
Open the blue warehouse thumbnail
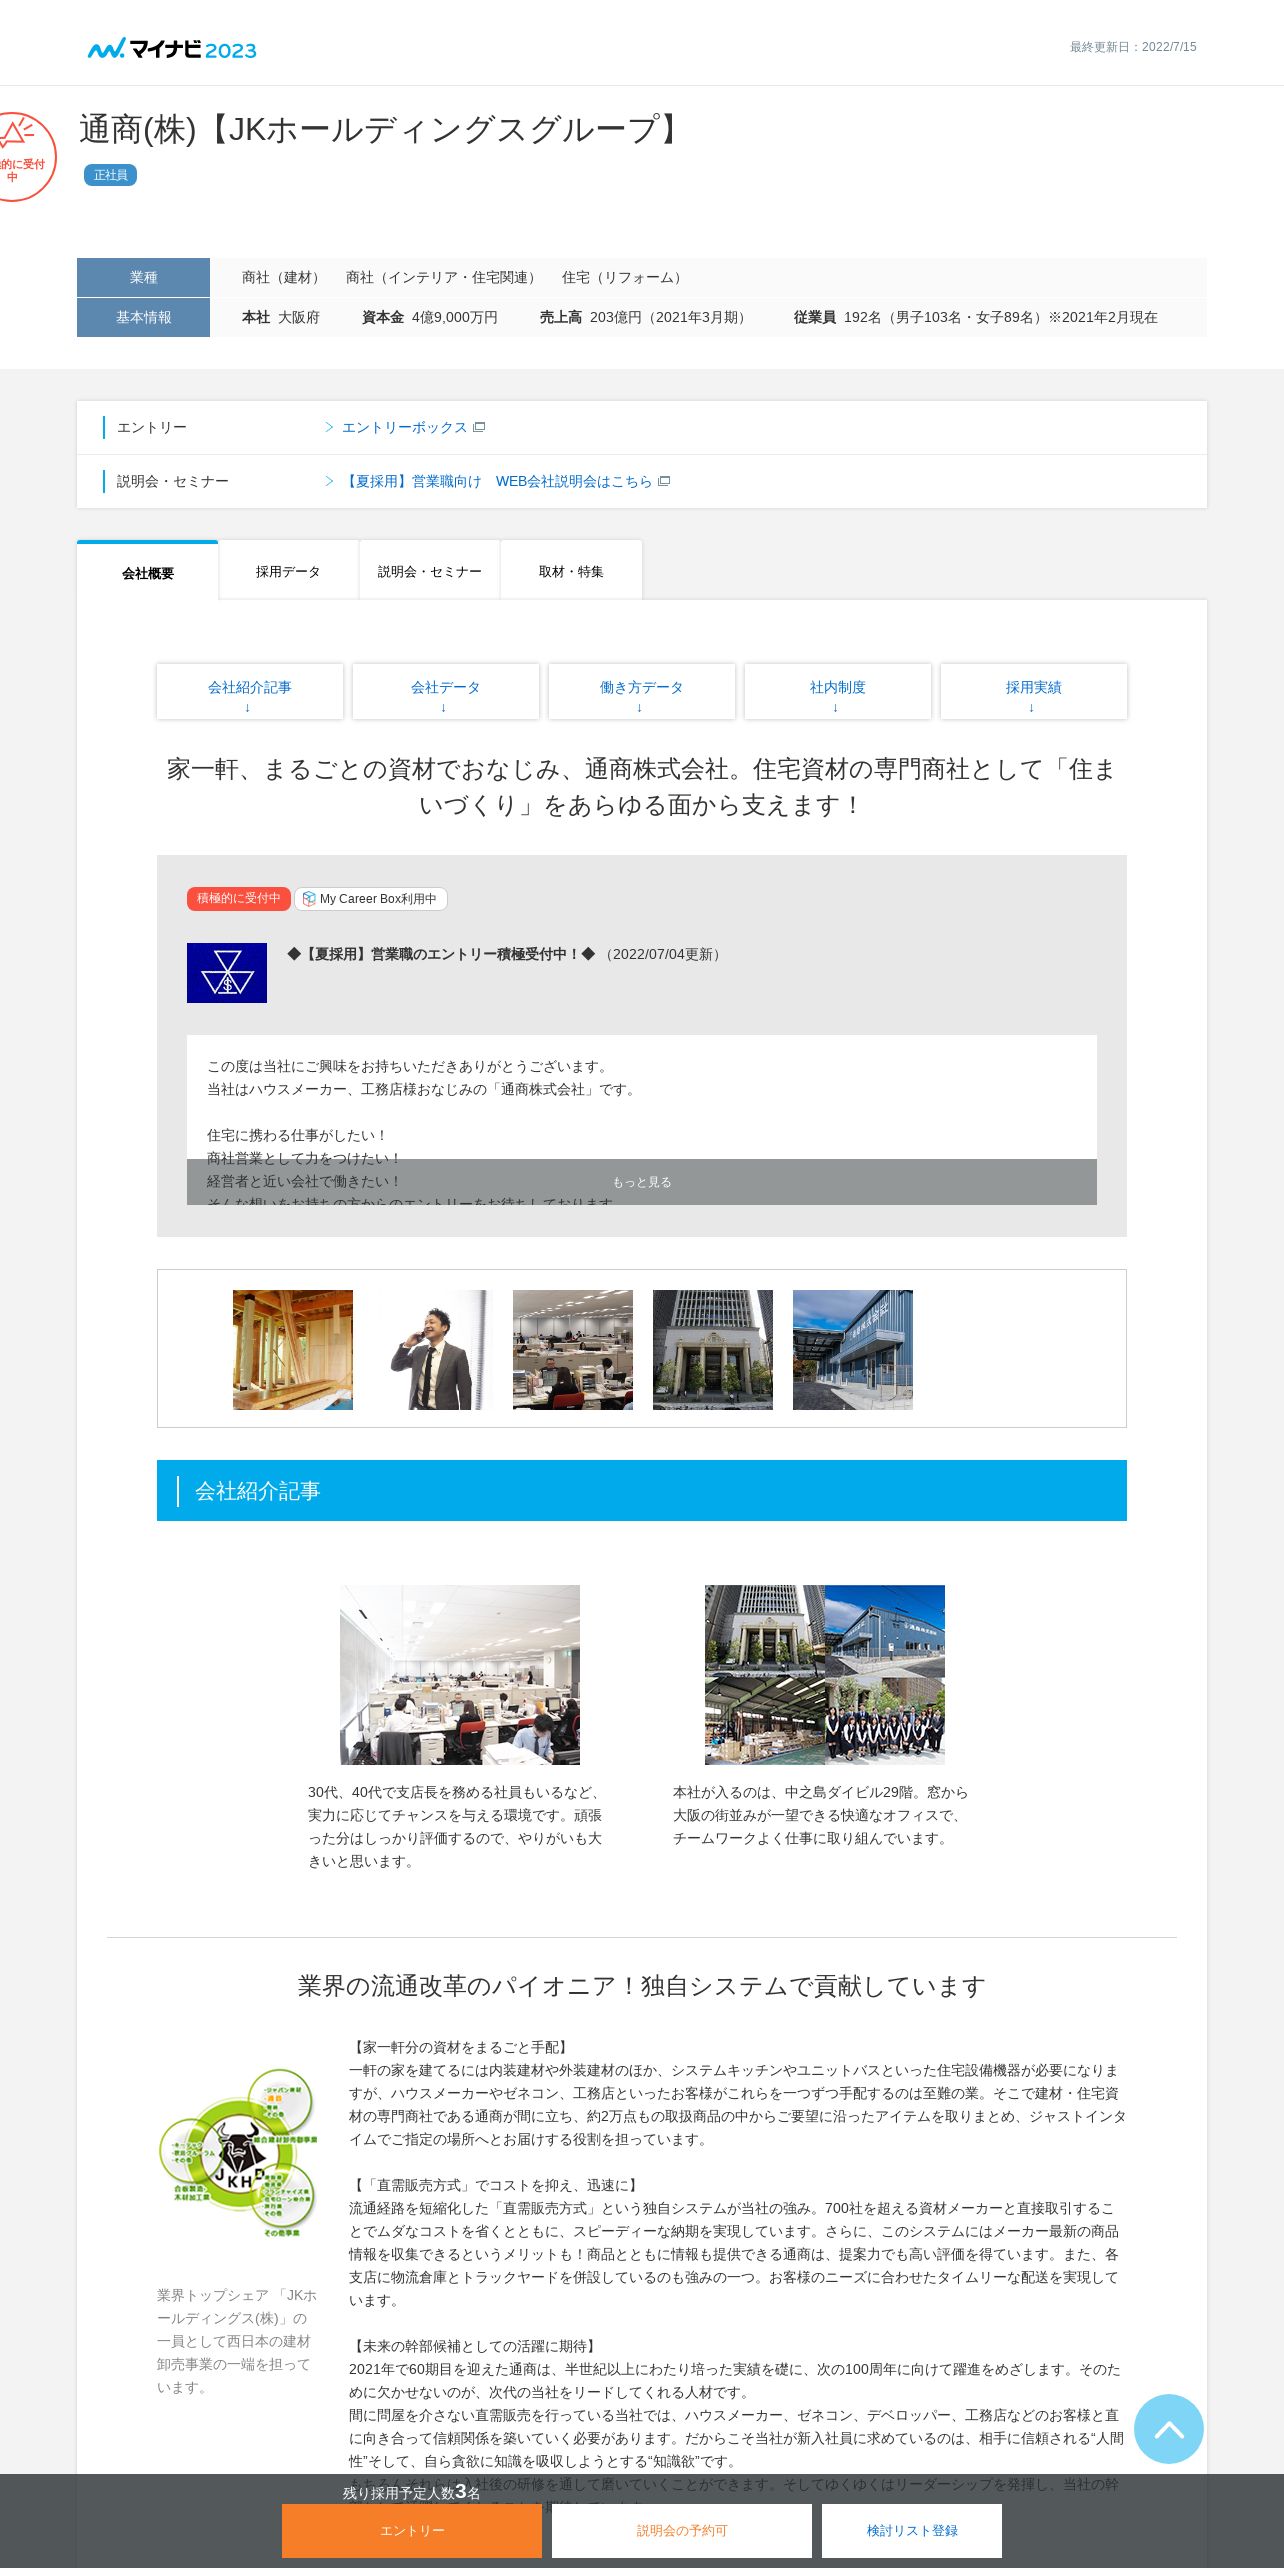[853, 1350]
